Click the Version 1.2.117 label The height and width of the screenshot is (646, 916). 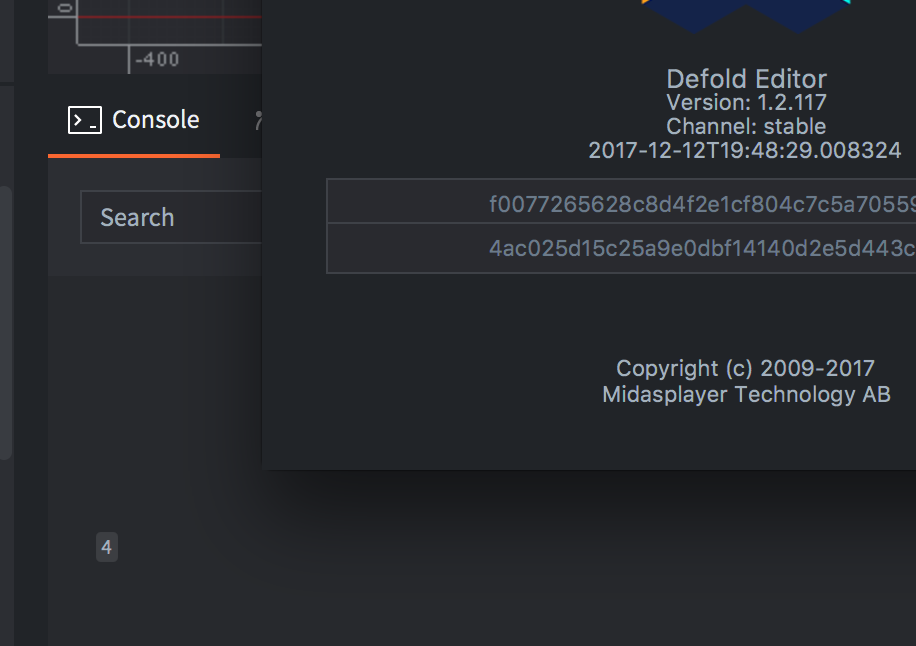[746, 102]
